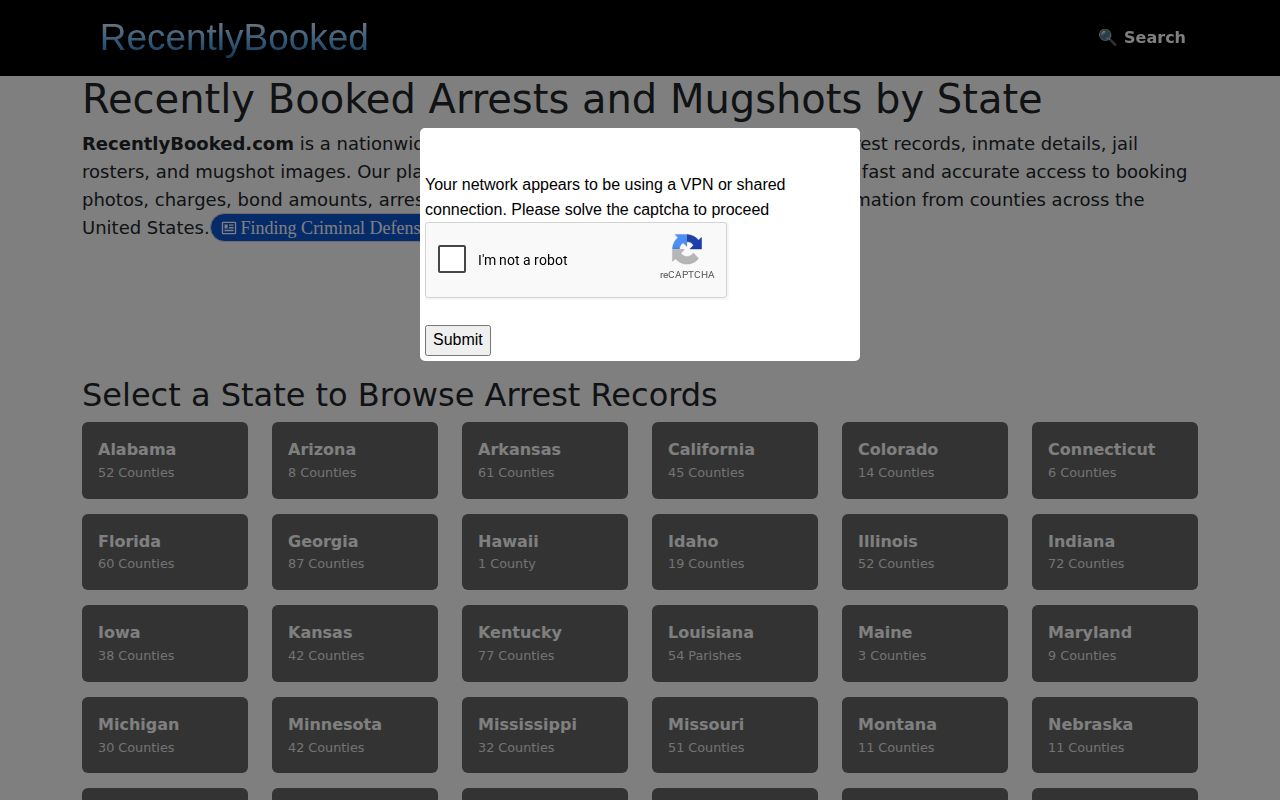Select the Alabama state card
Screen dimensions: 1280x800
[165, 460]
